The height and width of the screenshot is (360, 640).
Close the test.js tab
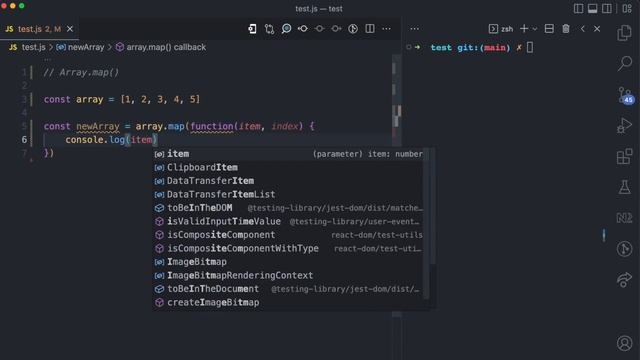[x=70, y=29]
